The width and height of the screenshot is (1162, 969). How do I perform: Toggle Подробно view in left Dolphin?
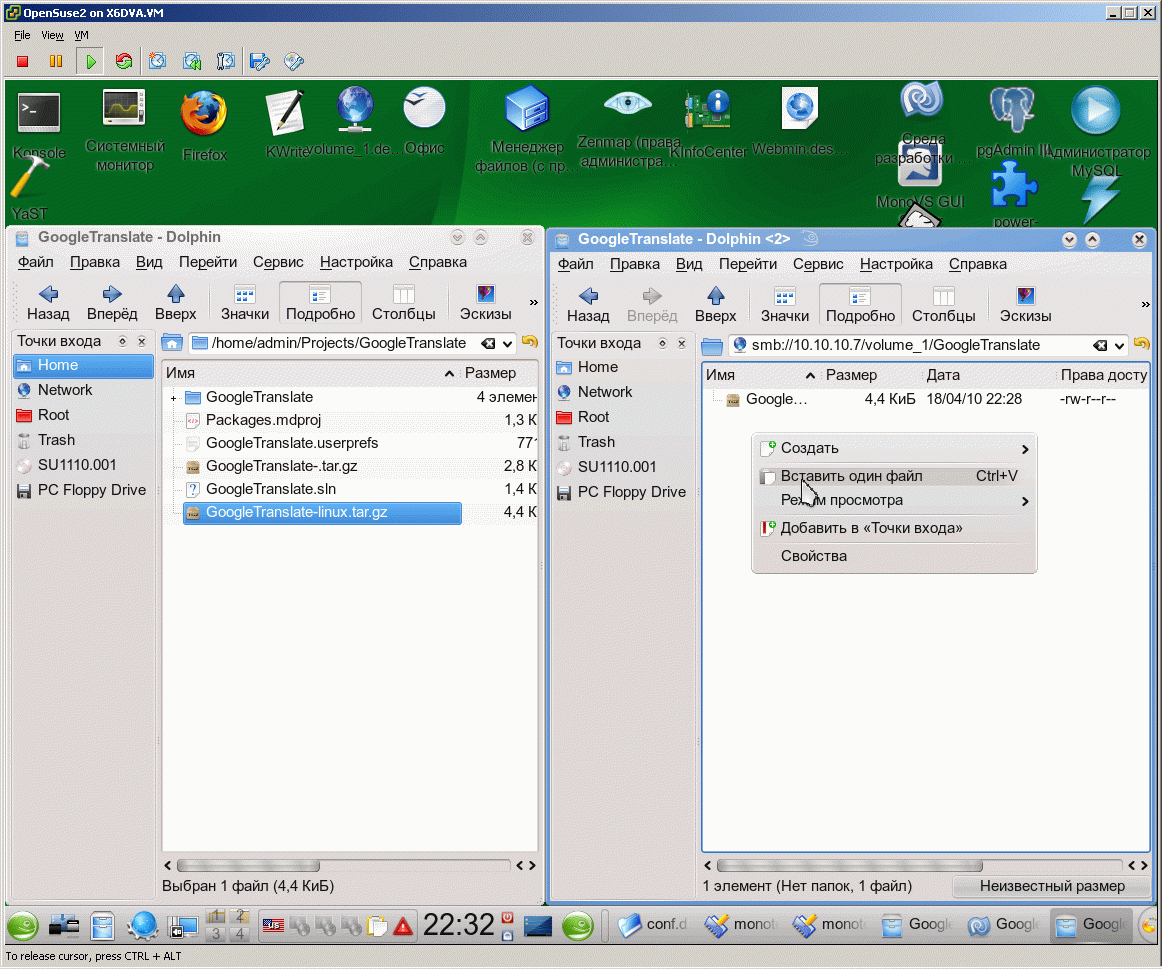[320, 303]
